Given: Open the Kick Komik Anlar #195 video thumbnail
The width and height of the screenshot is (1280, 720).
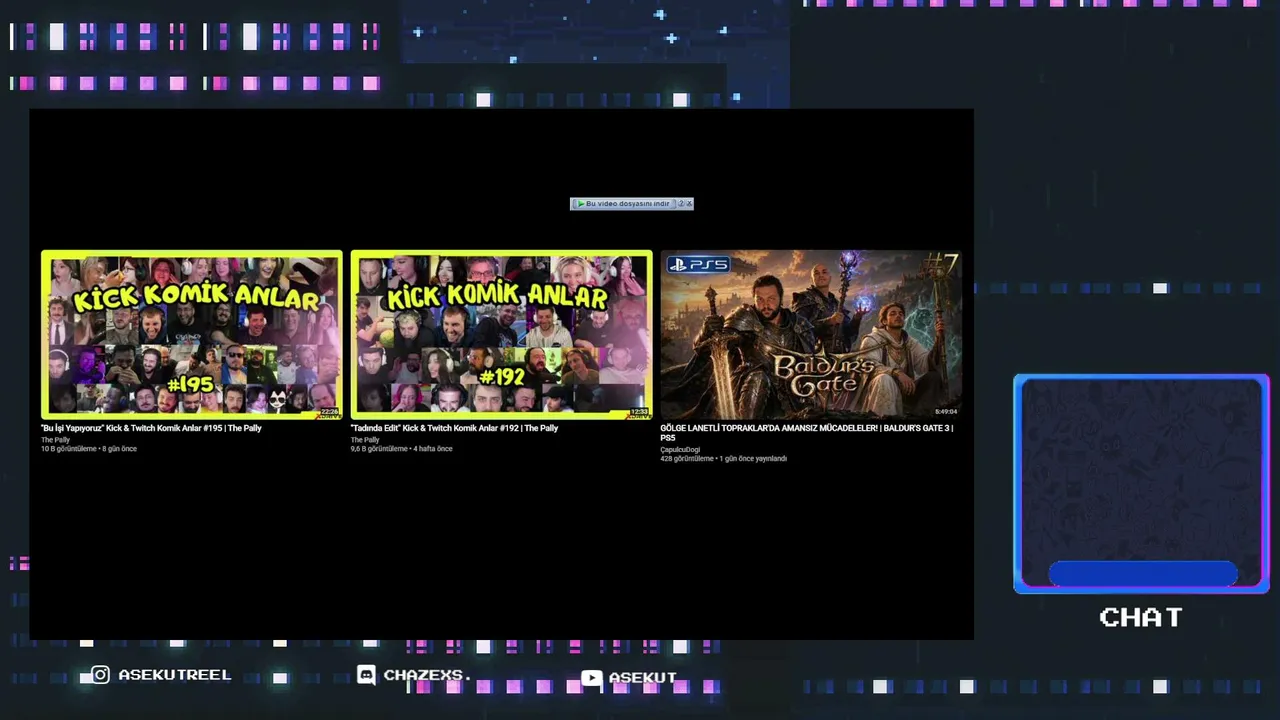Looking at the screenshot, I should 192,335.
